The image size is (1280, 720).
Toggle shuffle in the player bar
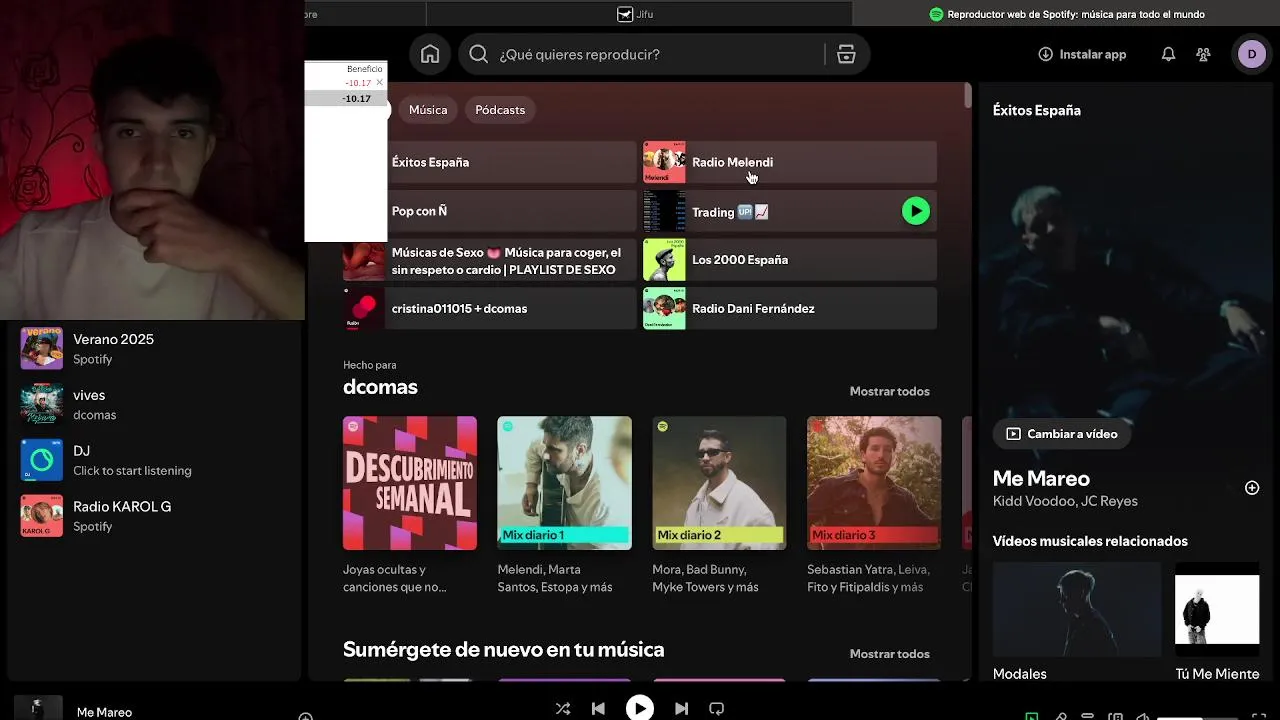click(563, 708)
